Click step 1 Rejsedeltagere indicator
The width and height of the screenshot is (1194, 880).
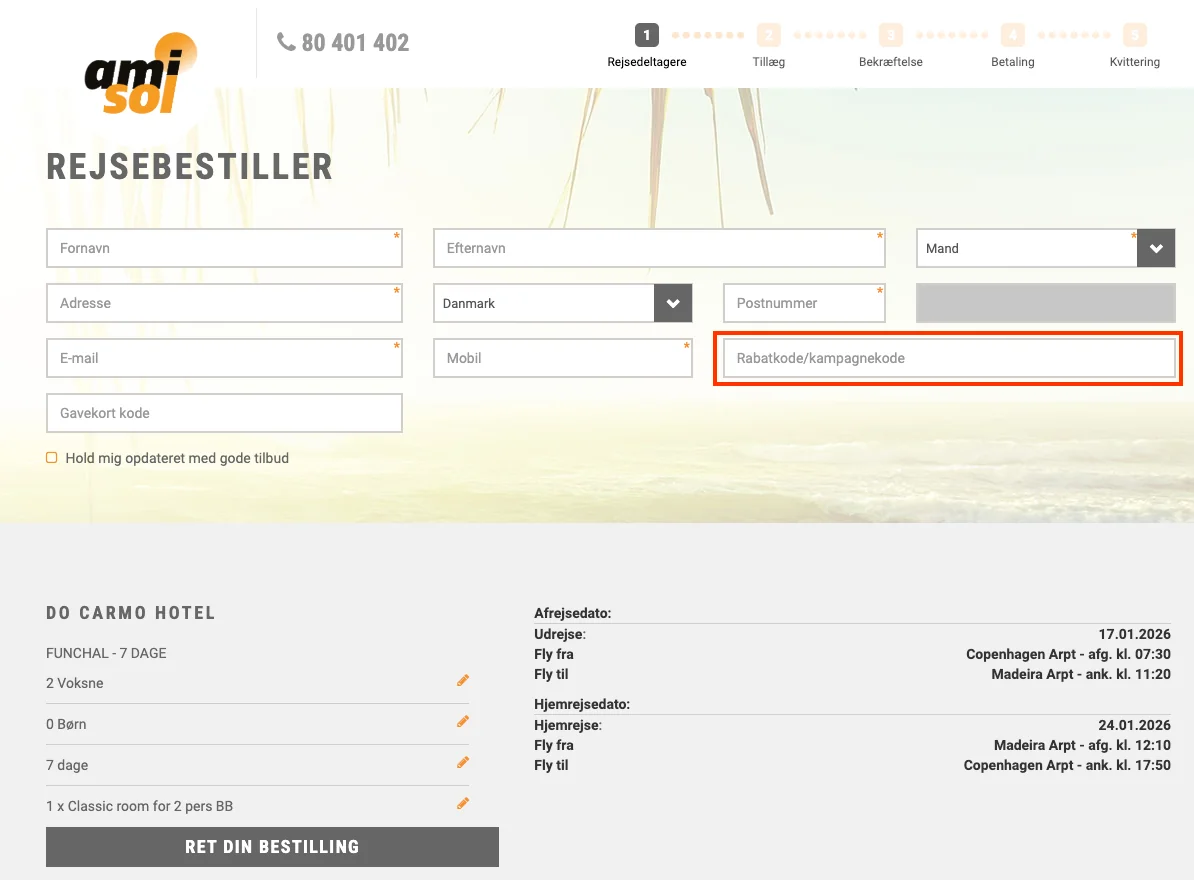pyautogui.click(x=647, y=36)
